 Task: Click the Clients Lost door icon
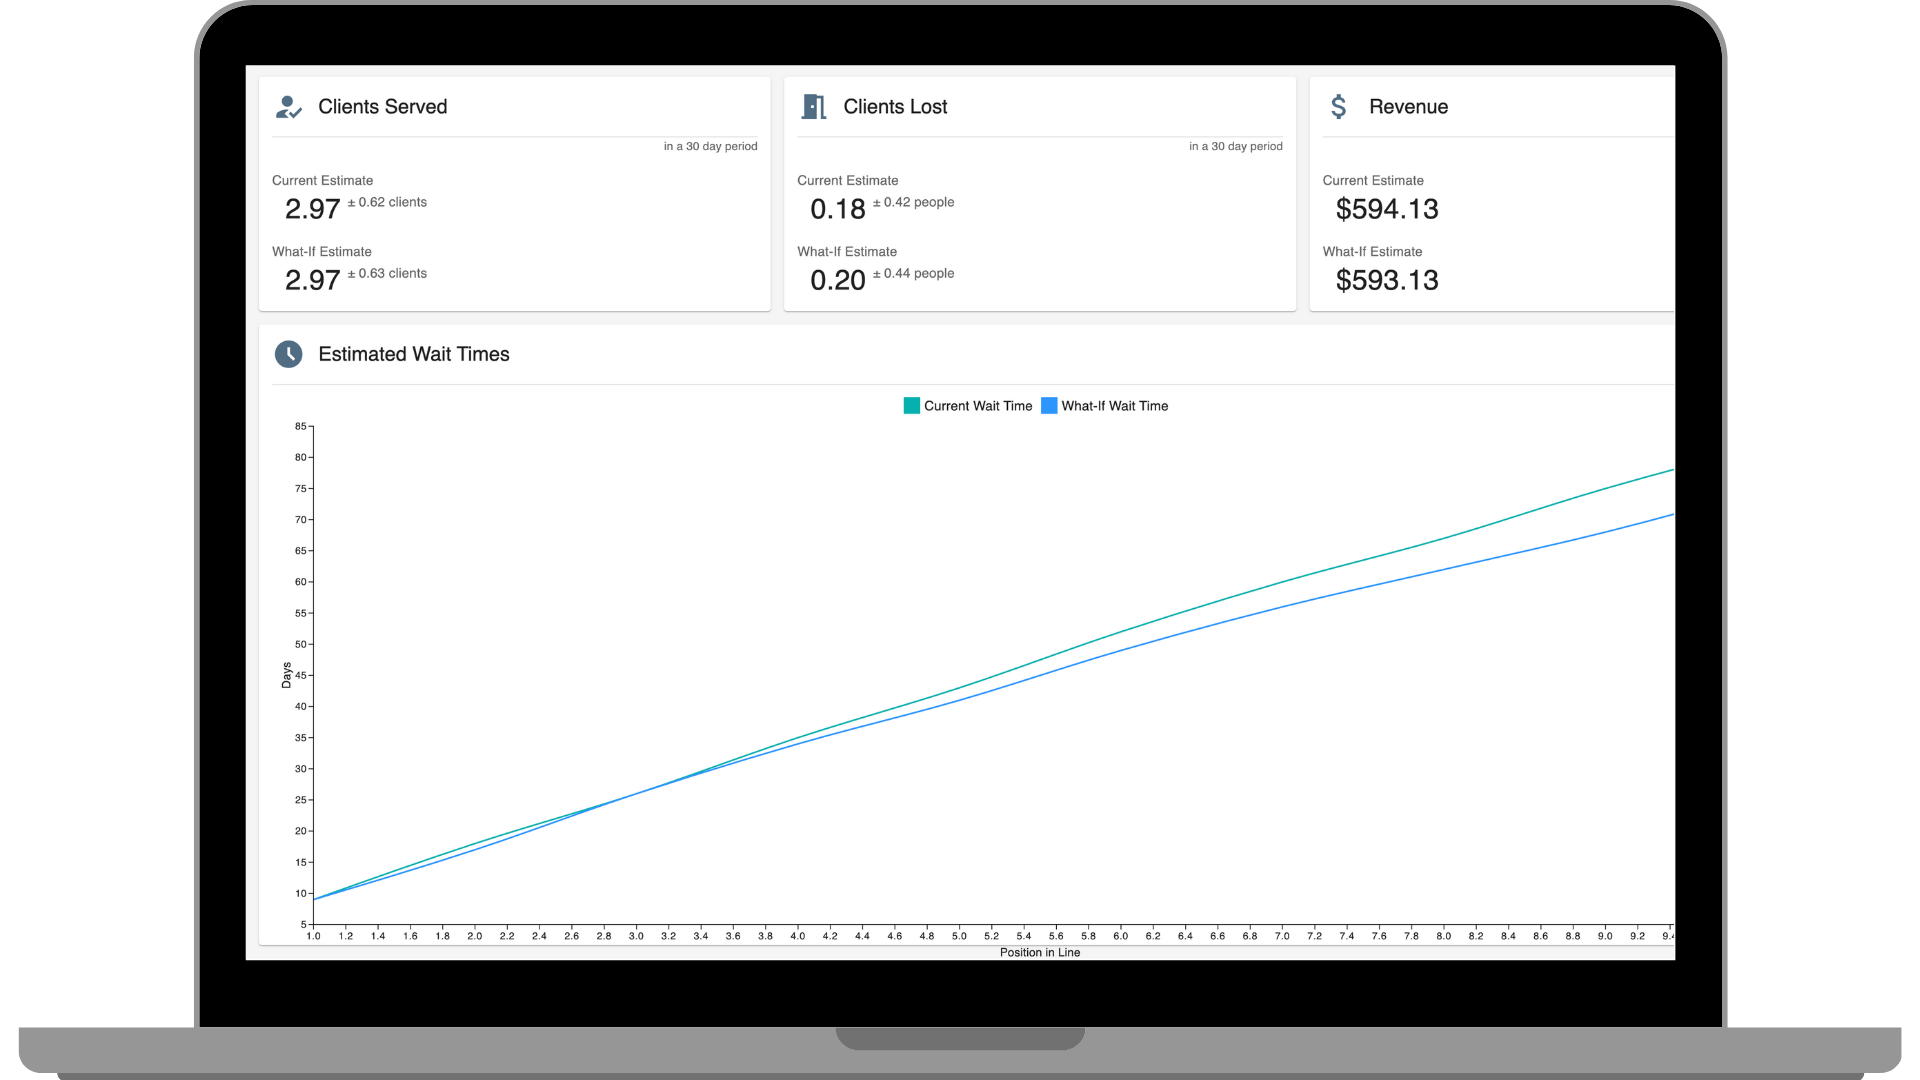point(814,107)
